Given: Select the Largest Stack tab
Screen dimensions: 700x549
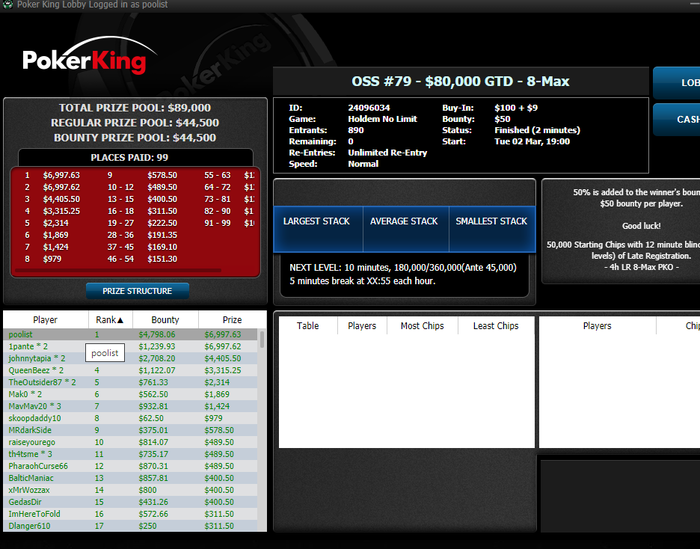Looking at the screenshot, I should 317,229.
